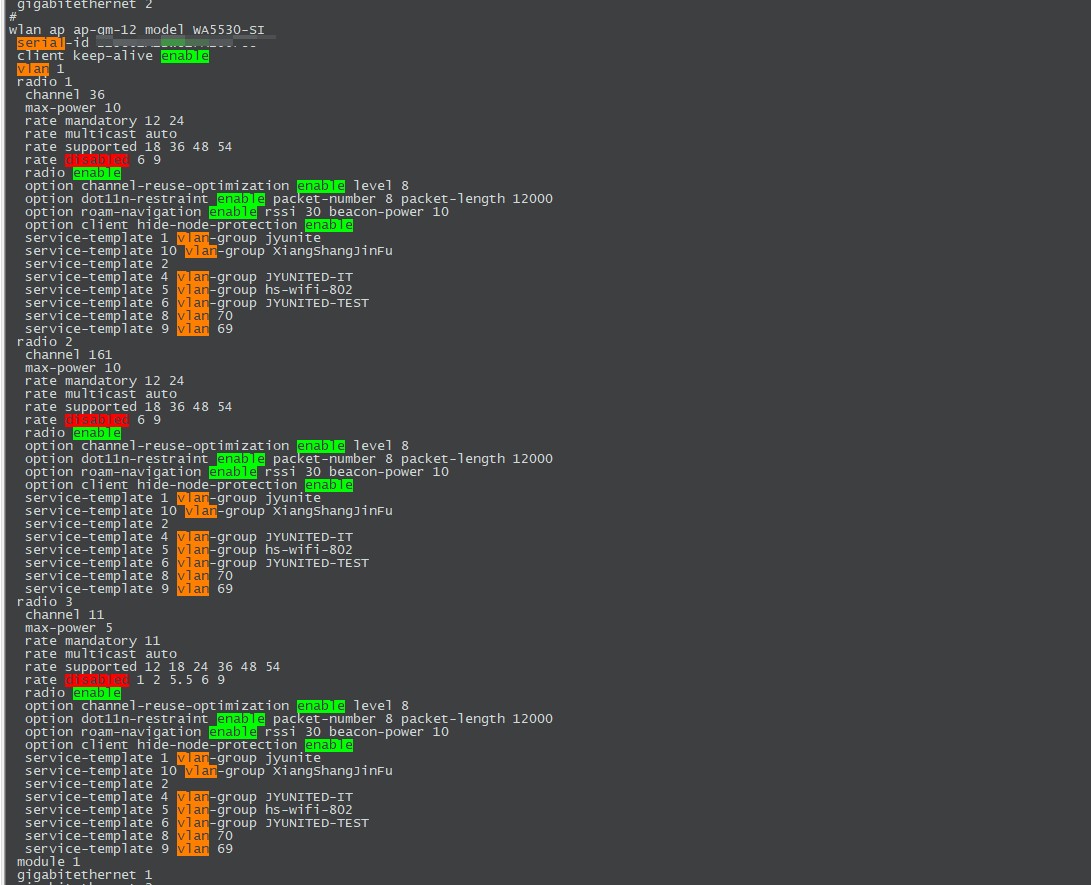Click green 'enable' in client keep-alive line
1091x885 pixels.
coord(184,56)
